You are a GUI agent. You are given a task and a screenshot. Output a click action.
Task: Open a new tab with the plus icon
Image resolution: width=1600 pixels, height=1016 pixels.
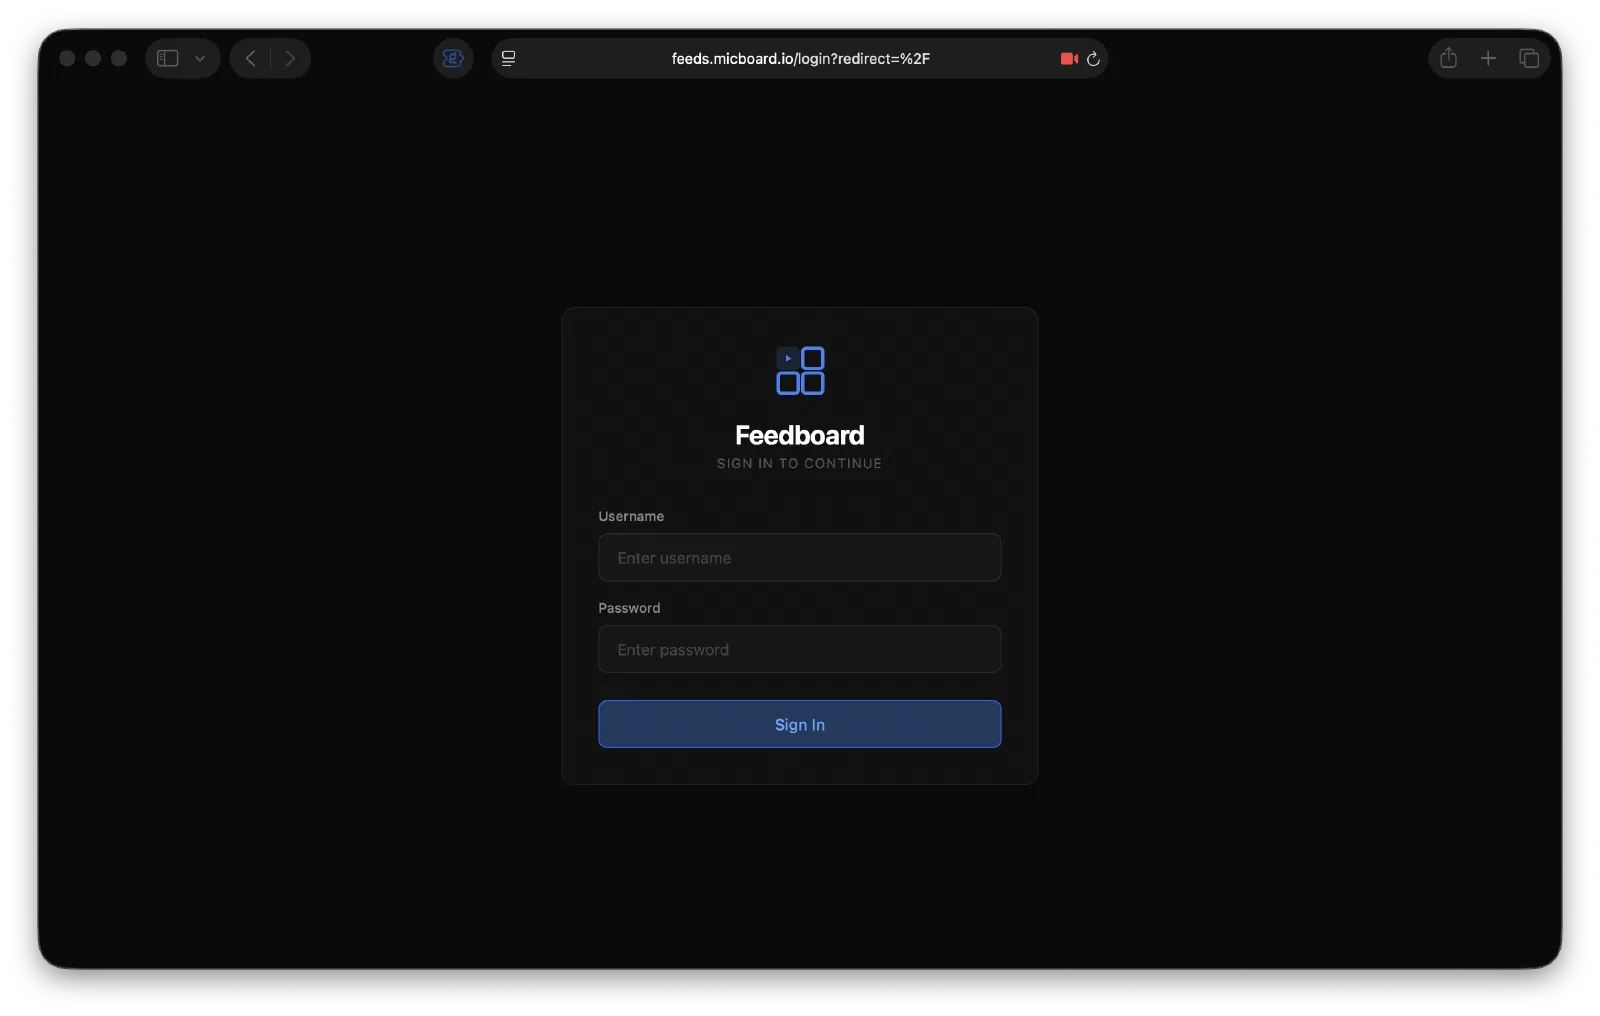coord(1488,58)
